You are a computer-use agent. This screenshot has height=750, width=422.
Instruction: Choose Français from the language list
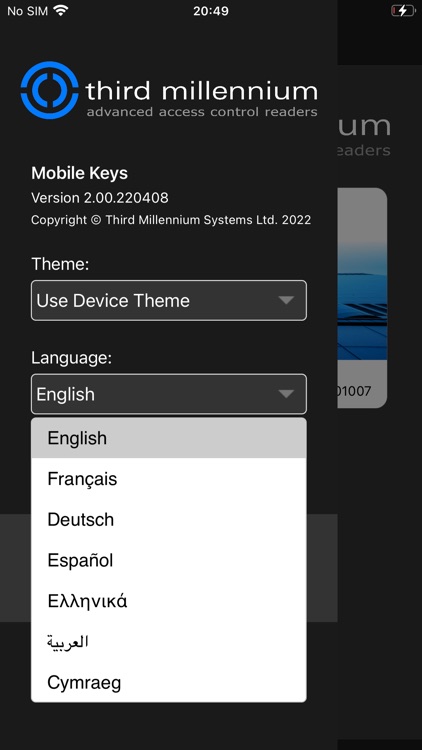[x=168, y=479]
